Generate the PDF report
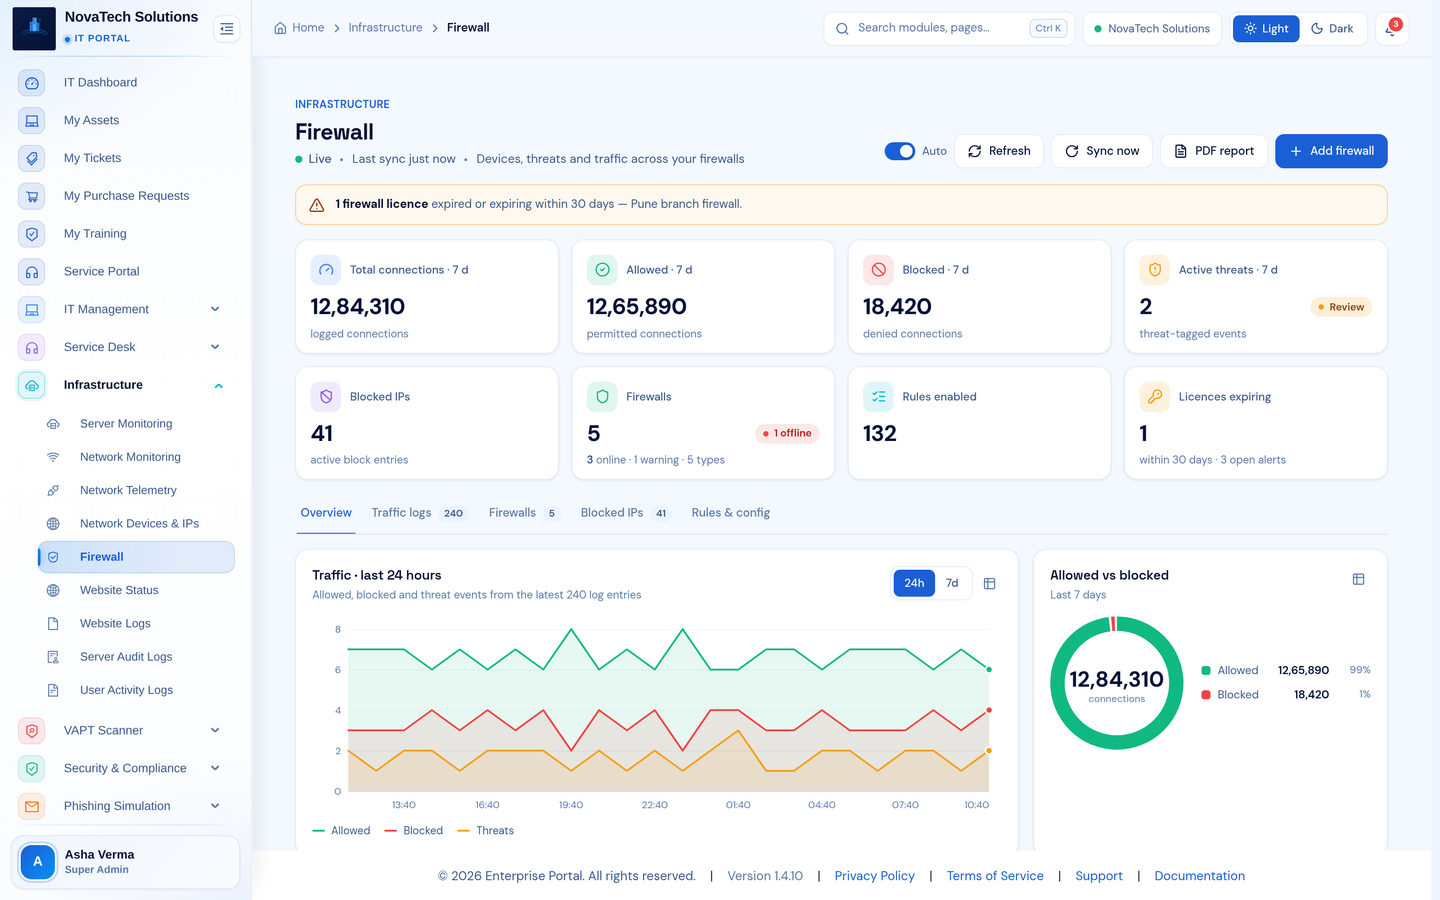1440x900 pixels. (1214, 151)
